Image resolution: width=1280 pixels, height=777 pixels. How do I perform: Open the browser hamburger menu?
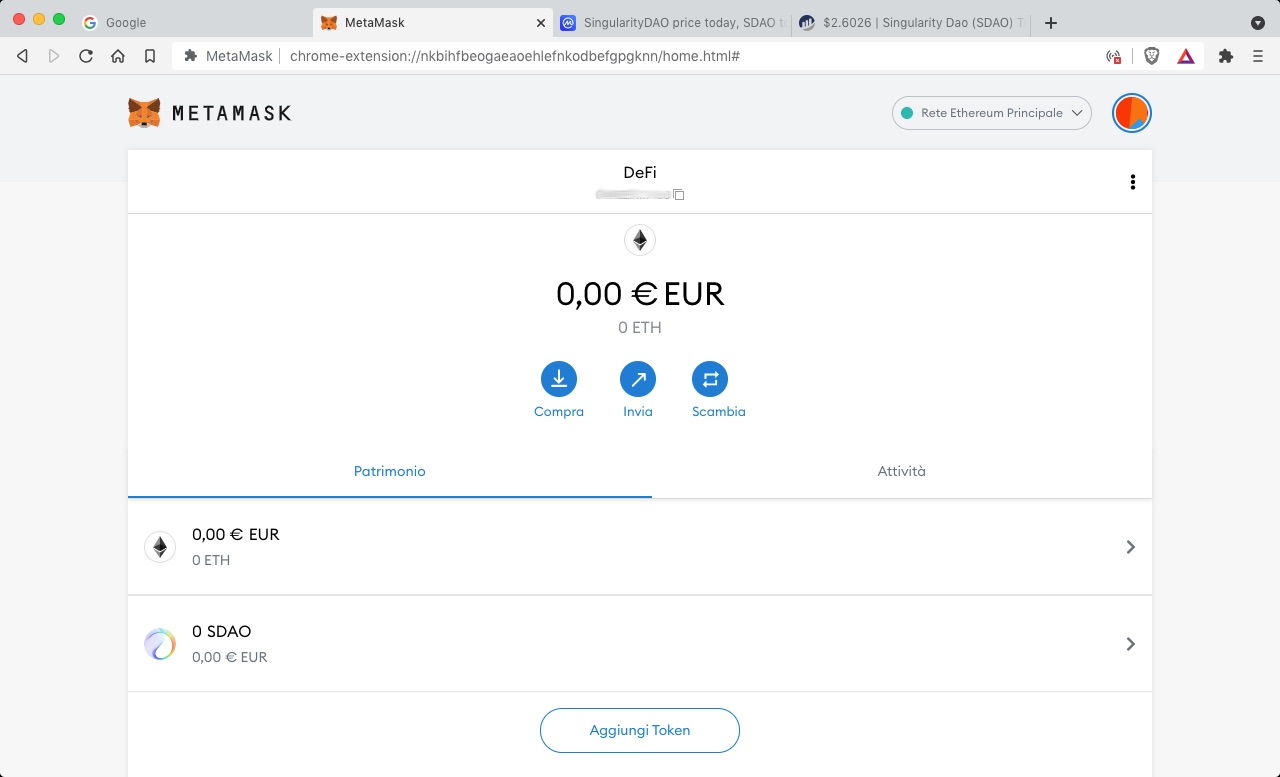[x=1258, y=56]
